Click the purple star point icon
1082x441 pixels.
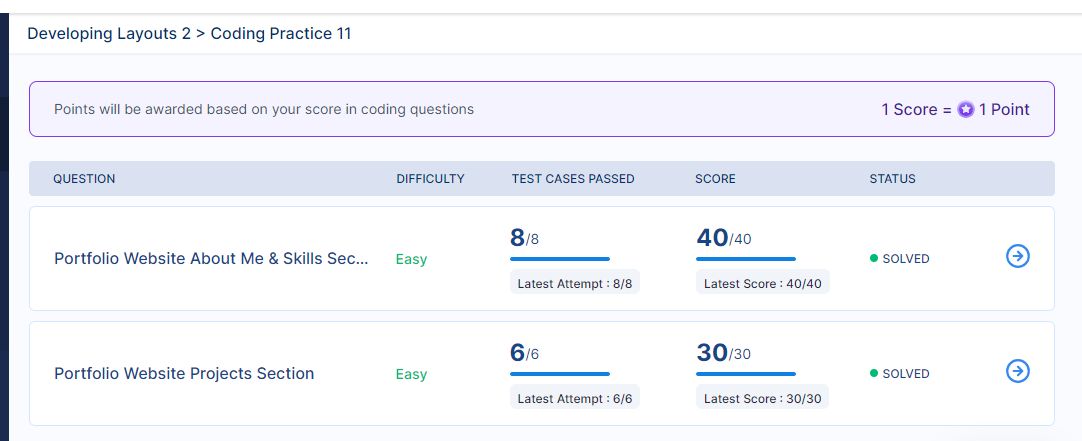966,110
